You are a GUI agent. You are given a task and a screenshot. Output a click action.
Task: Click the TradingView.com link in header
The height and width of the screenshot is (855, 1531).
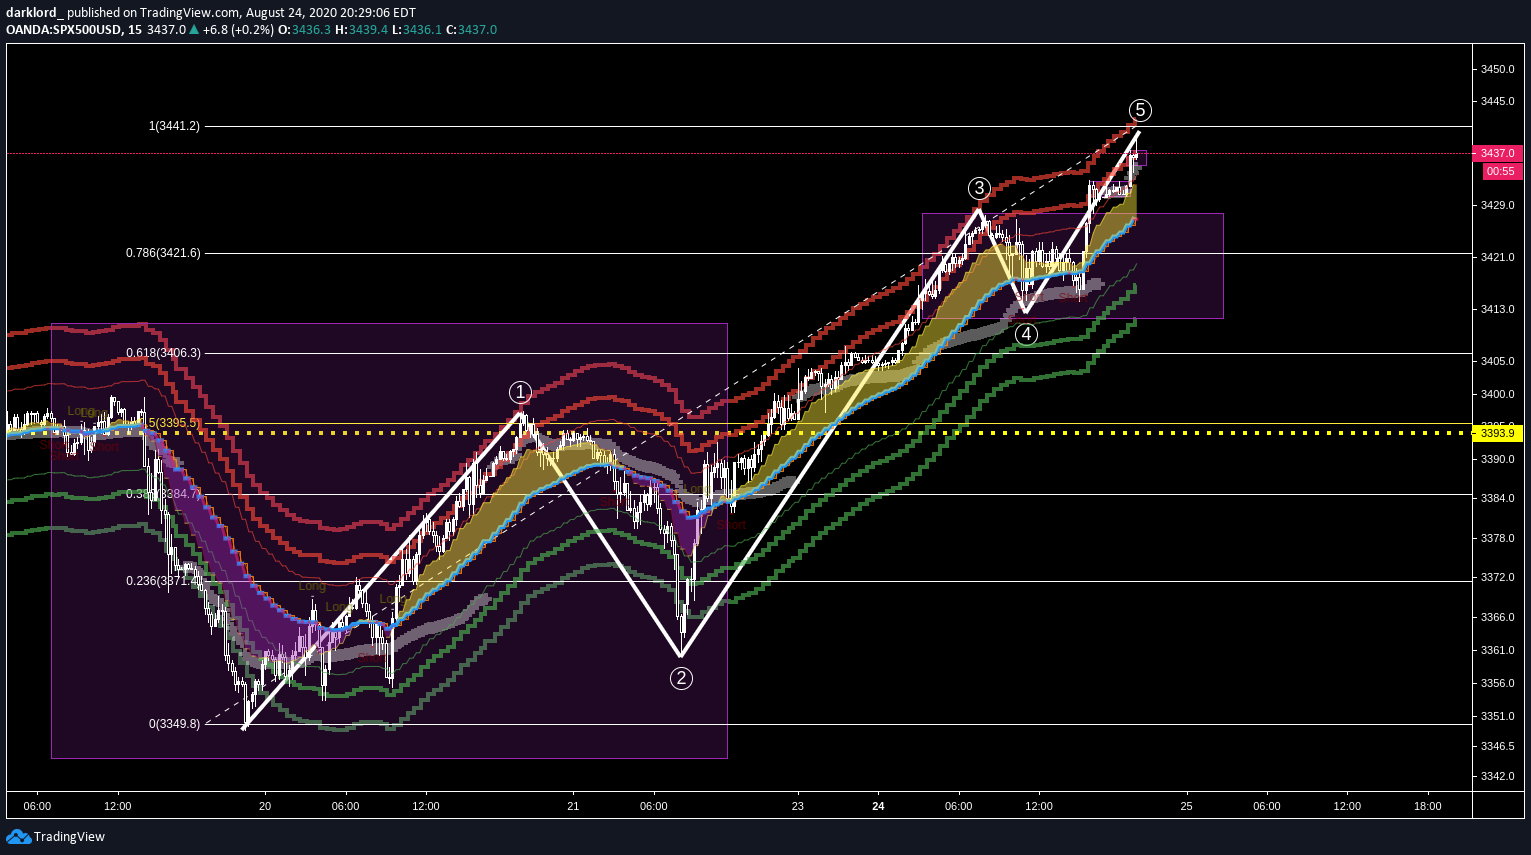point(190,13)
